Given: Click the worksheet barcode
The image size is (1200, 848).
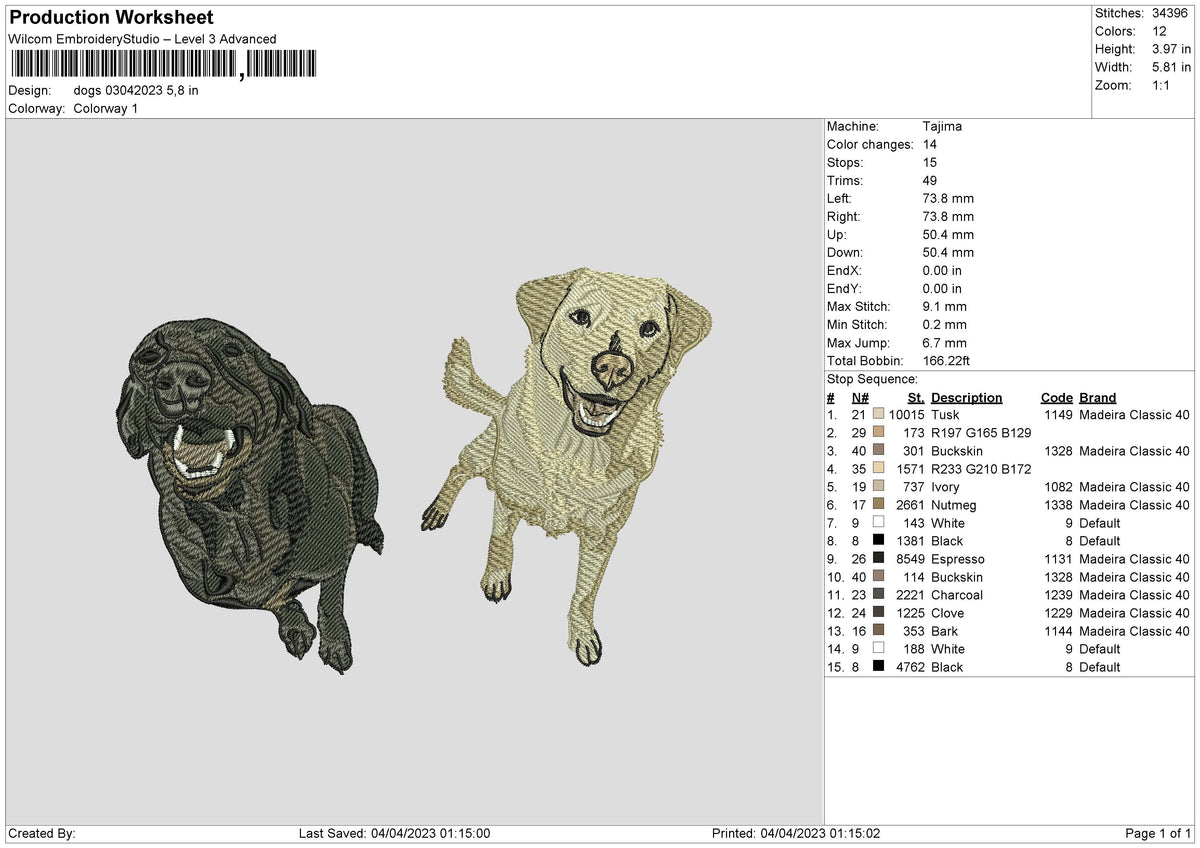Looking at the screenshot, I should [x=162, y=65].
